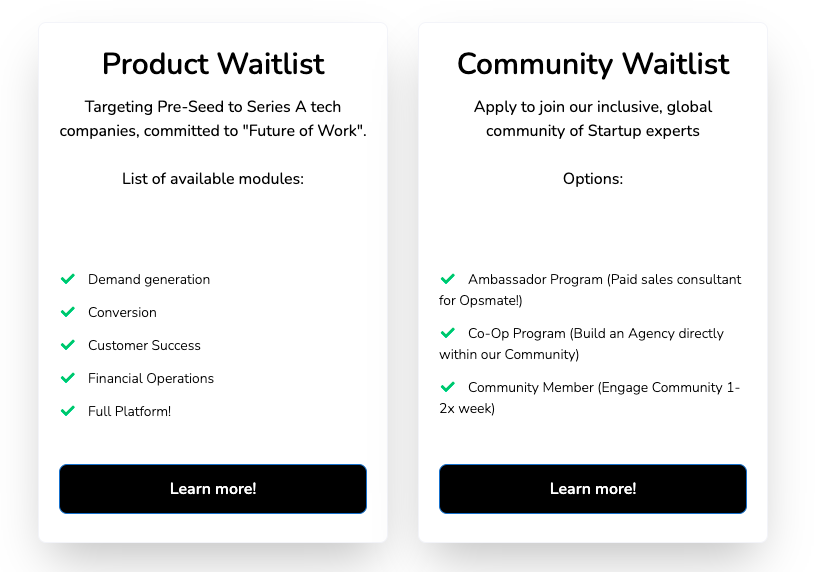Click the checkmark icon beside Demand generation
815x572 pixels.
pyautogui.click(x=68, y=279)
